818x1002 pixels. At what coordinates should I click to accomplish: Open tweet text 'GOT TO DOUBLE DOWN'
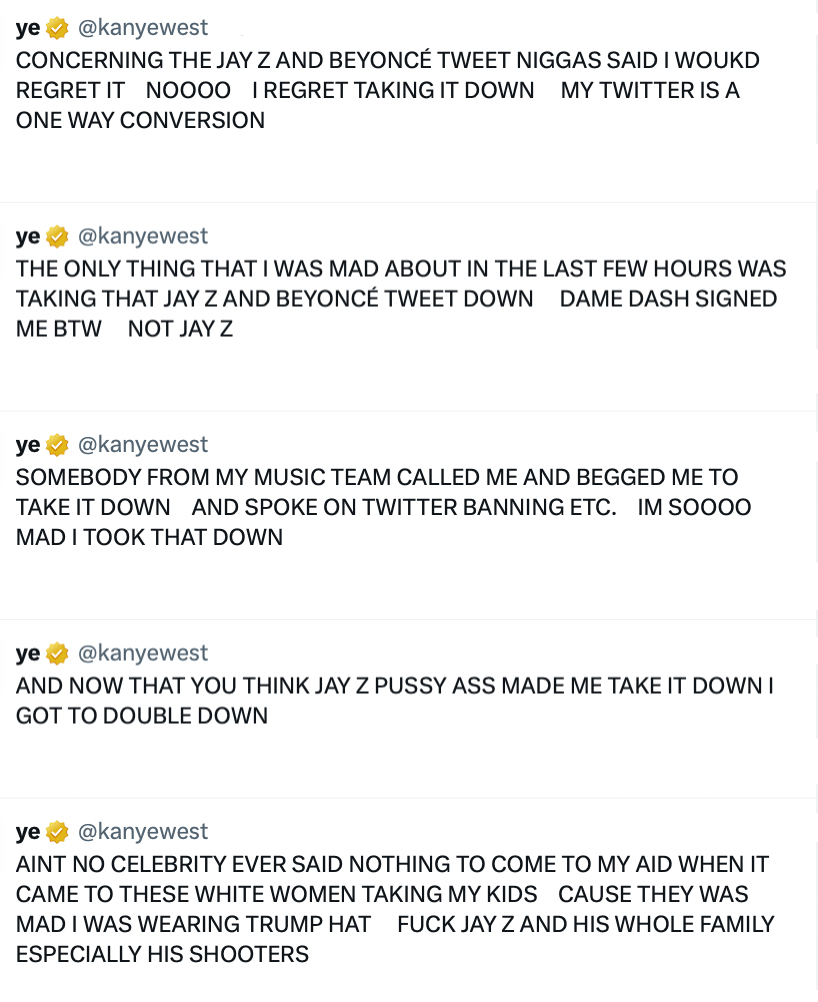pos(142,716)
